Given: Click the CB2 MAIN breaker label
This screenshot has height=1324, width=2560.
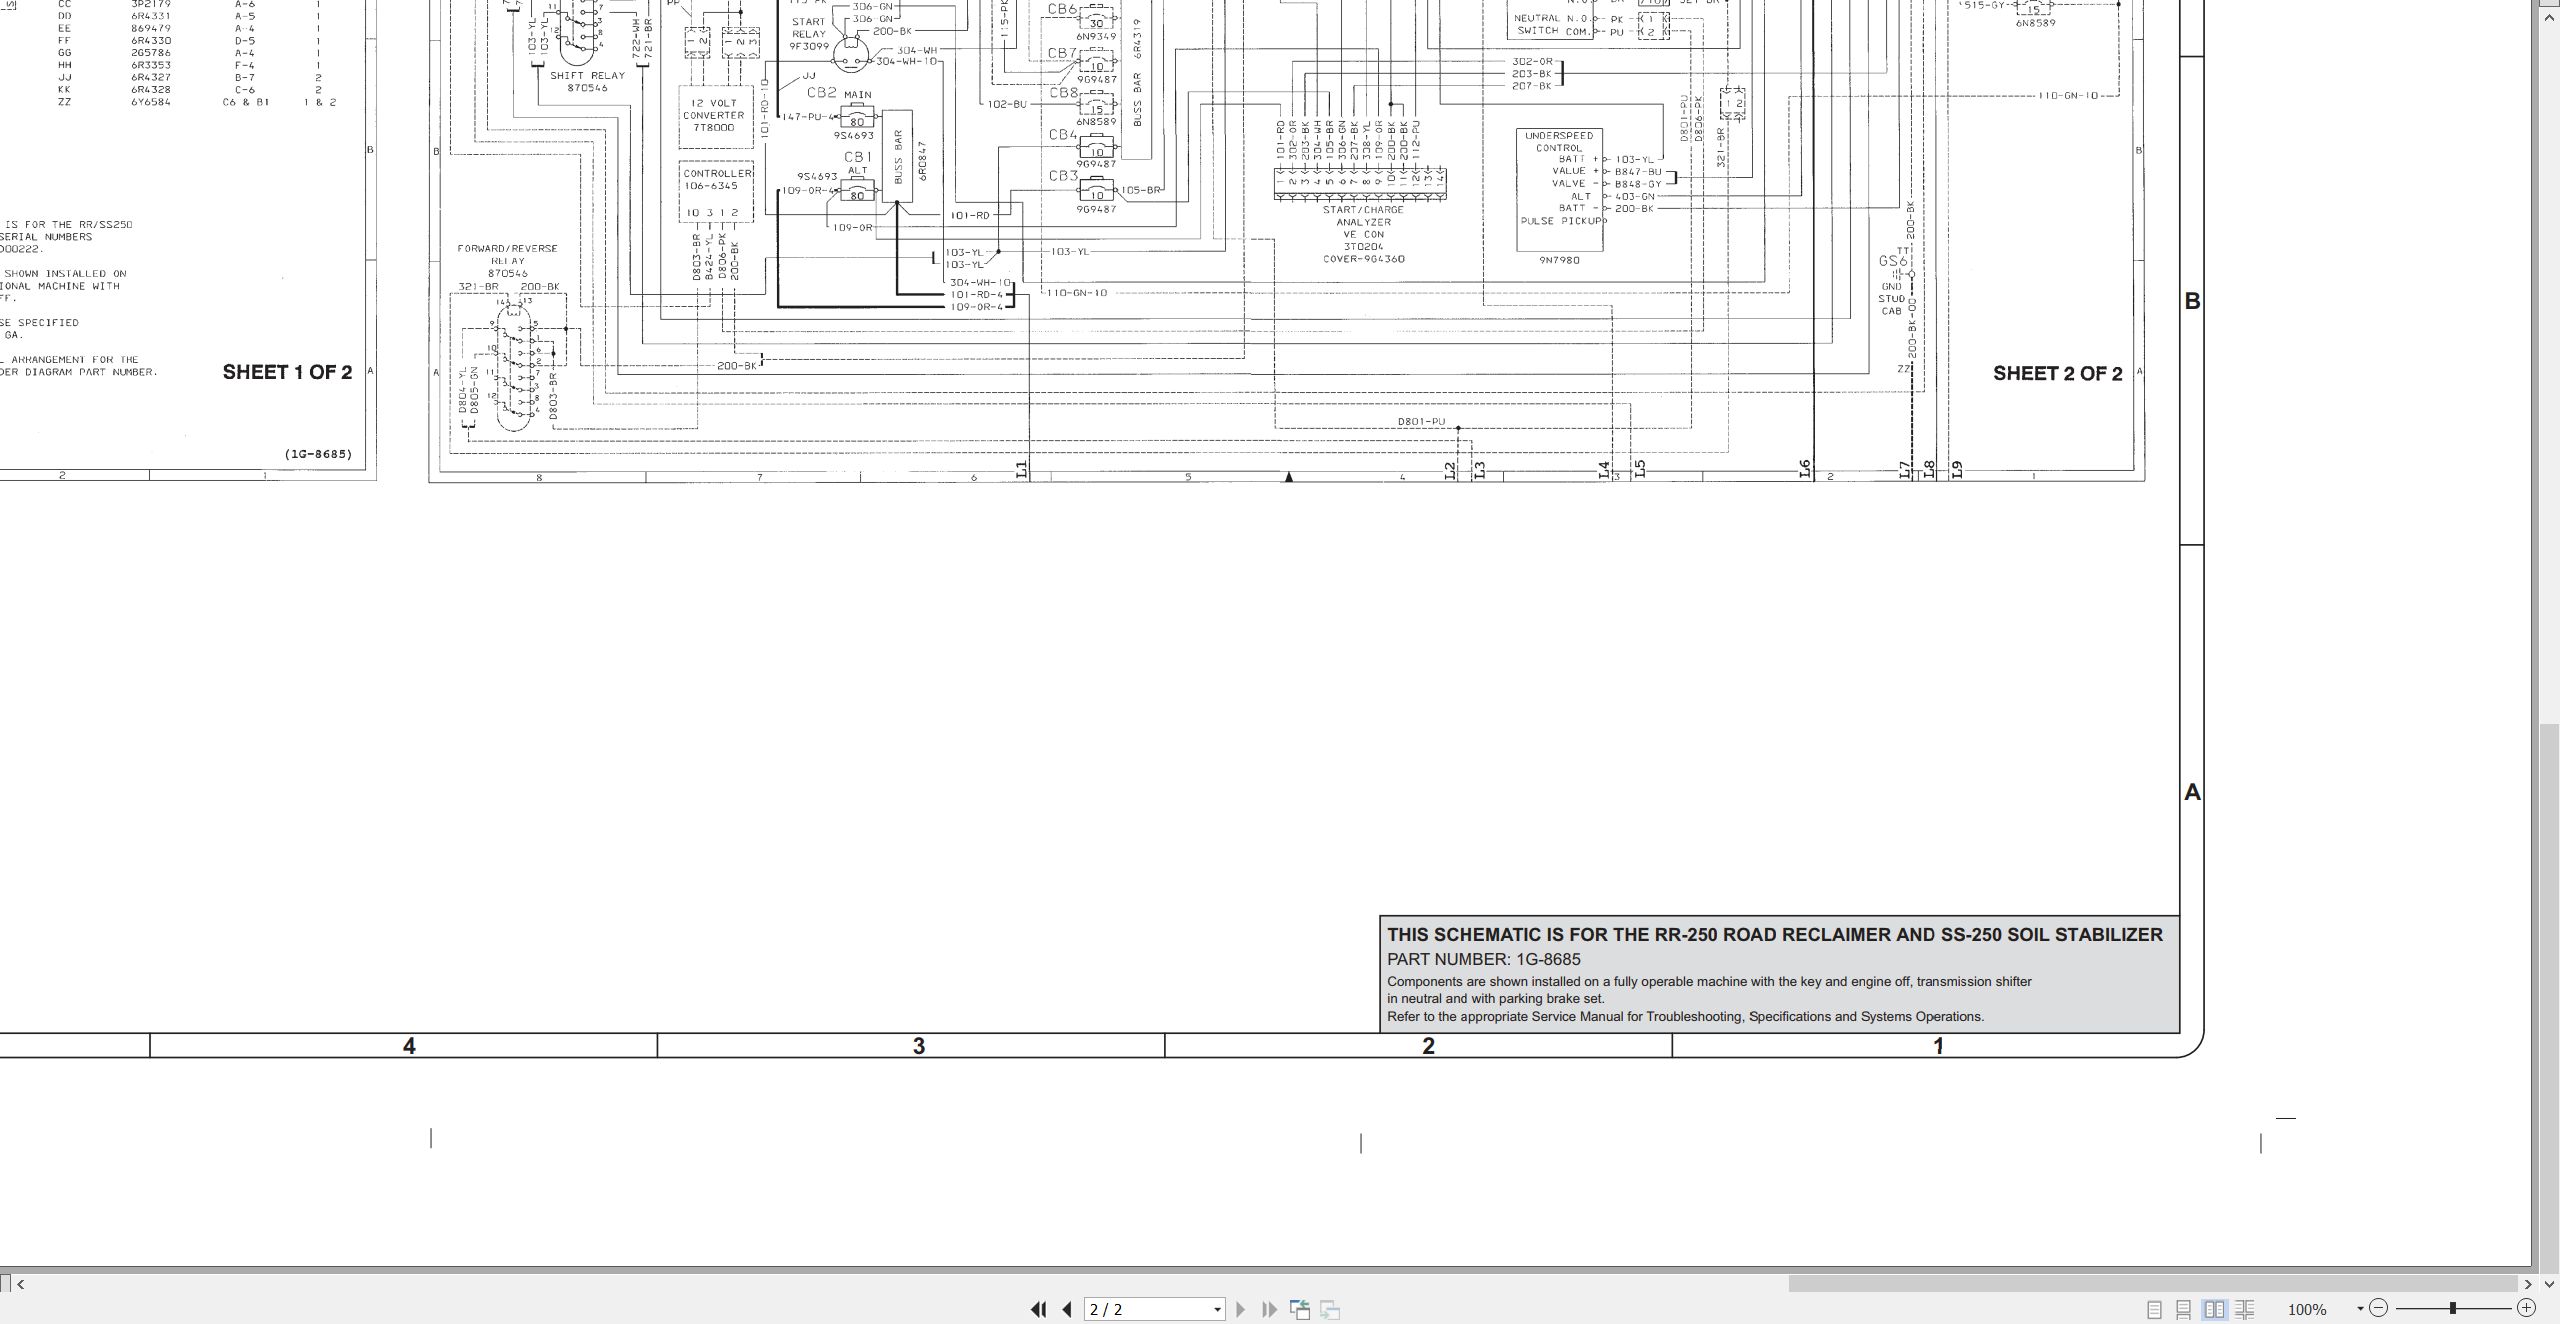Looking at the screenshot, I should coord(838,93).
